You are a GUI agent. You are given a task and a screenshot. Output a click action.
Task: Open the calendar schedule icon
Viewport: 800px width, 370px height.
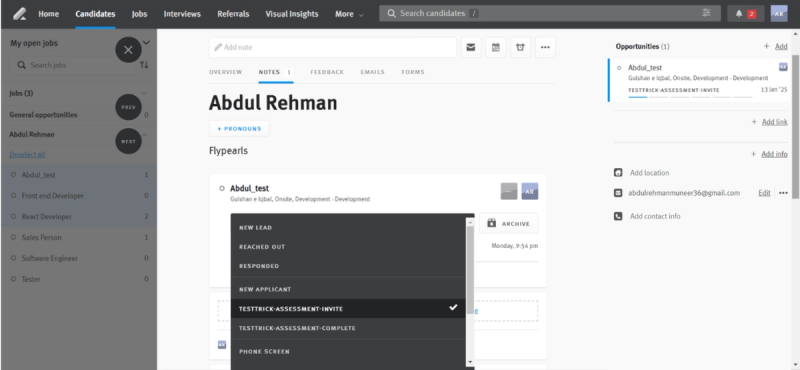[495, 47]
